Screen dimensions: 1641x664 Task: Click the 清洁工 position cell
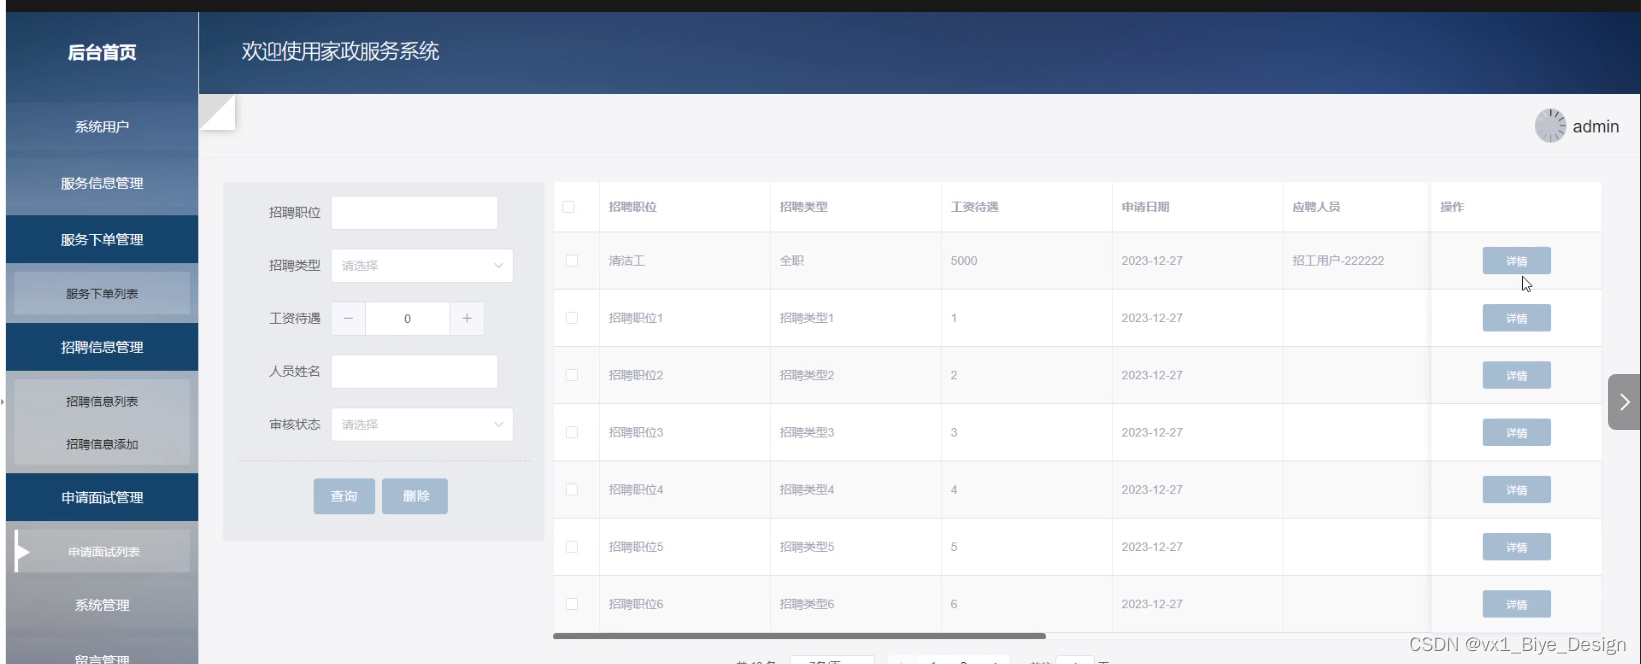627,261
